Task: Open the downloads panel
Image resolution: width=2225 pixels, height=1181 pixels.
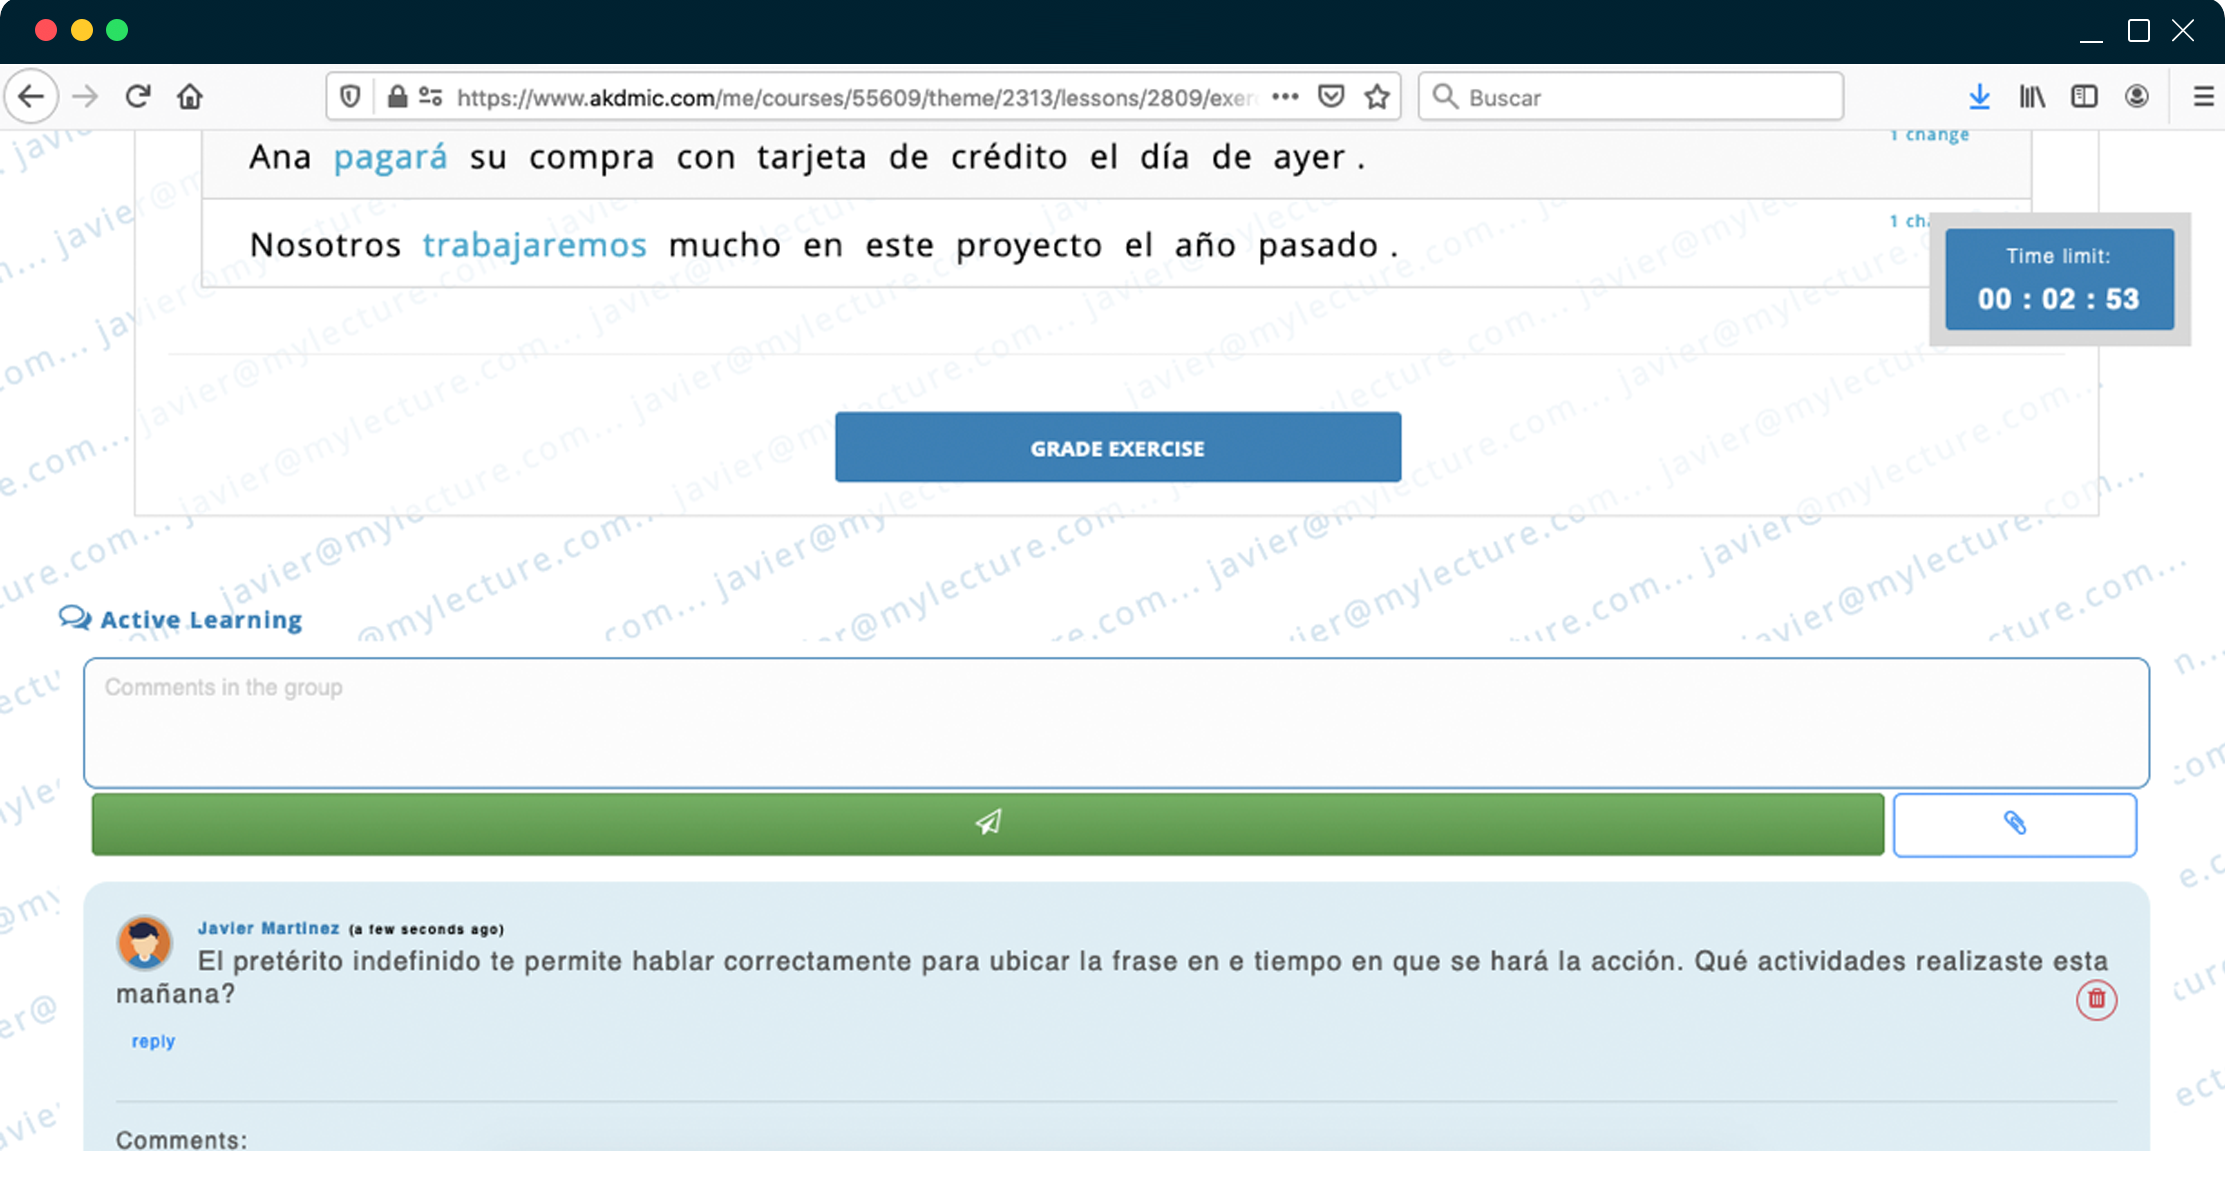Action: [1979, 96]
